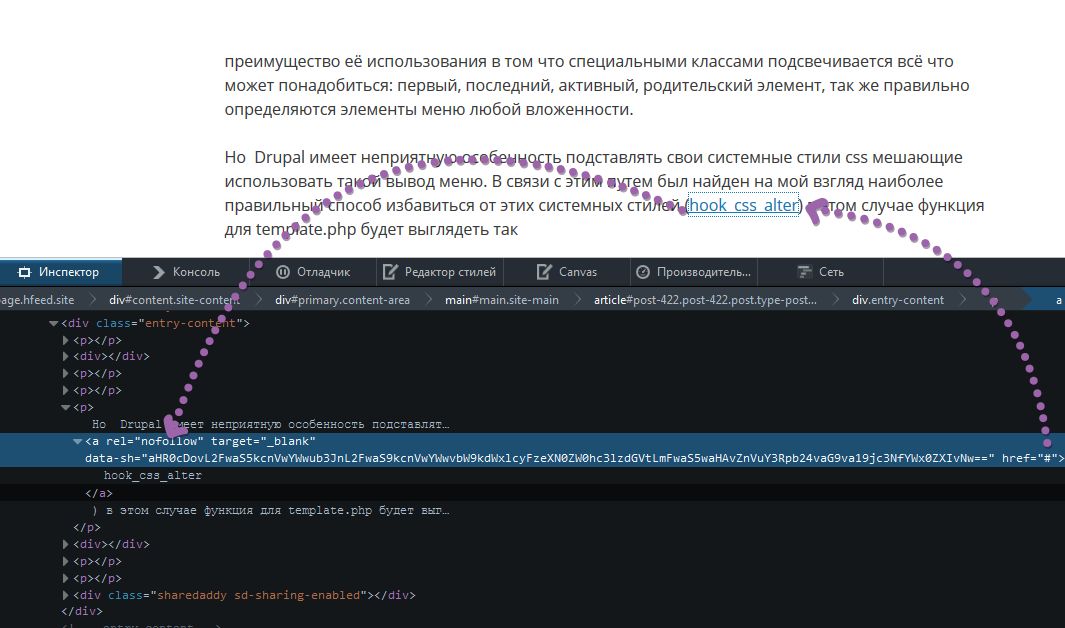Viewport: 1065px width, 628px height.
Task: Click the Отладчик pause icon
Action: (x=283, y=272)
